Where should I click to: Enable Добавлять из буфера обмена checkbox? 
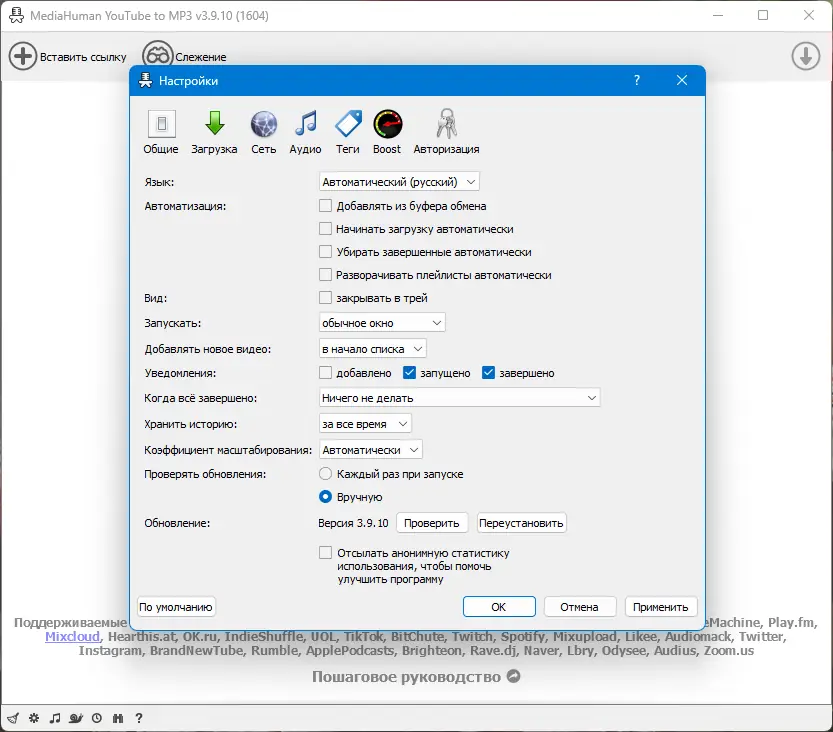325,206
